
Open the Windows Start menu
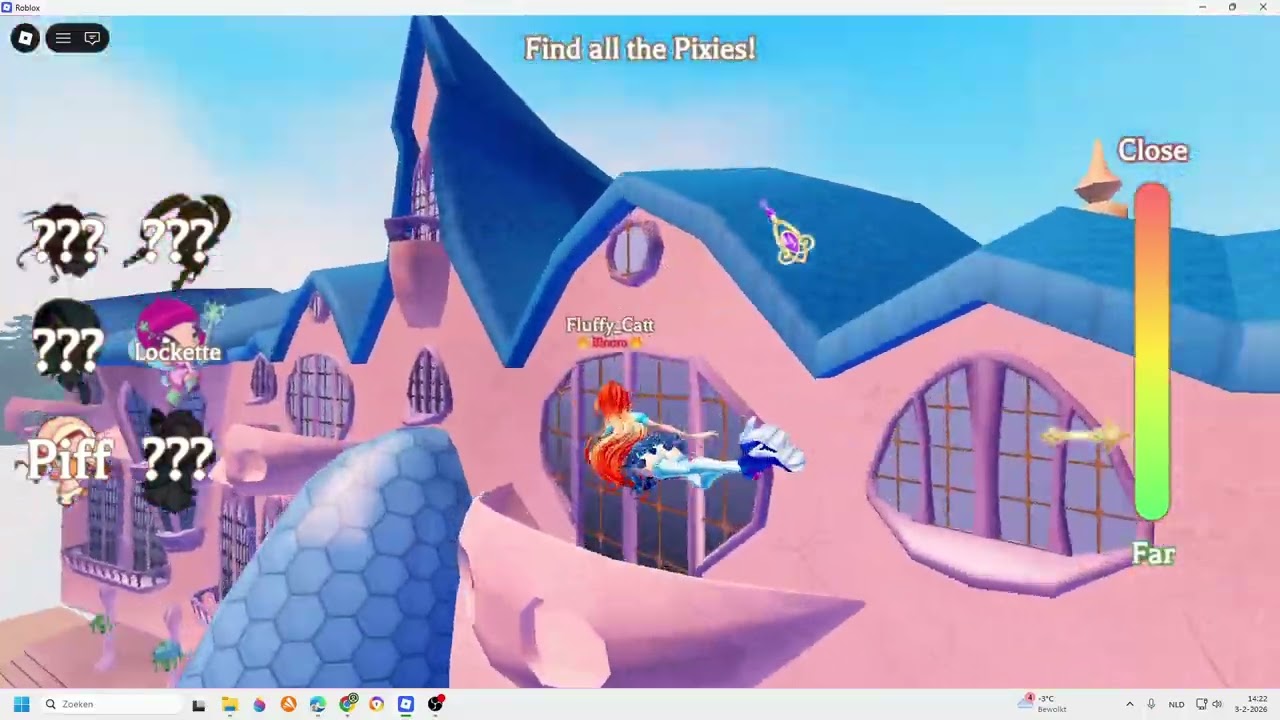pyautogui.click(x=21, y=704)
